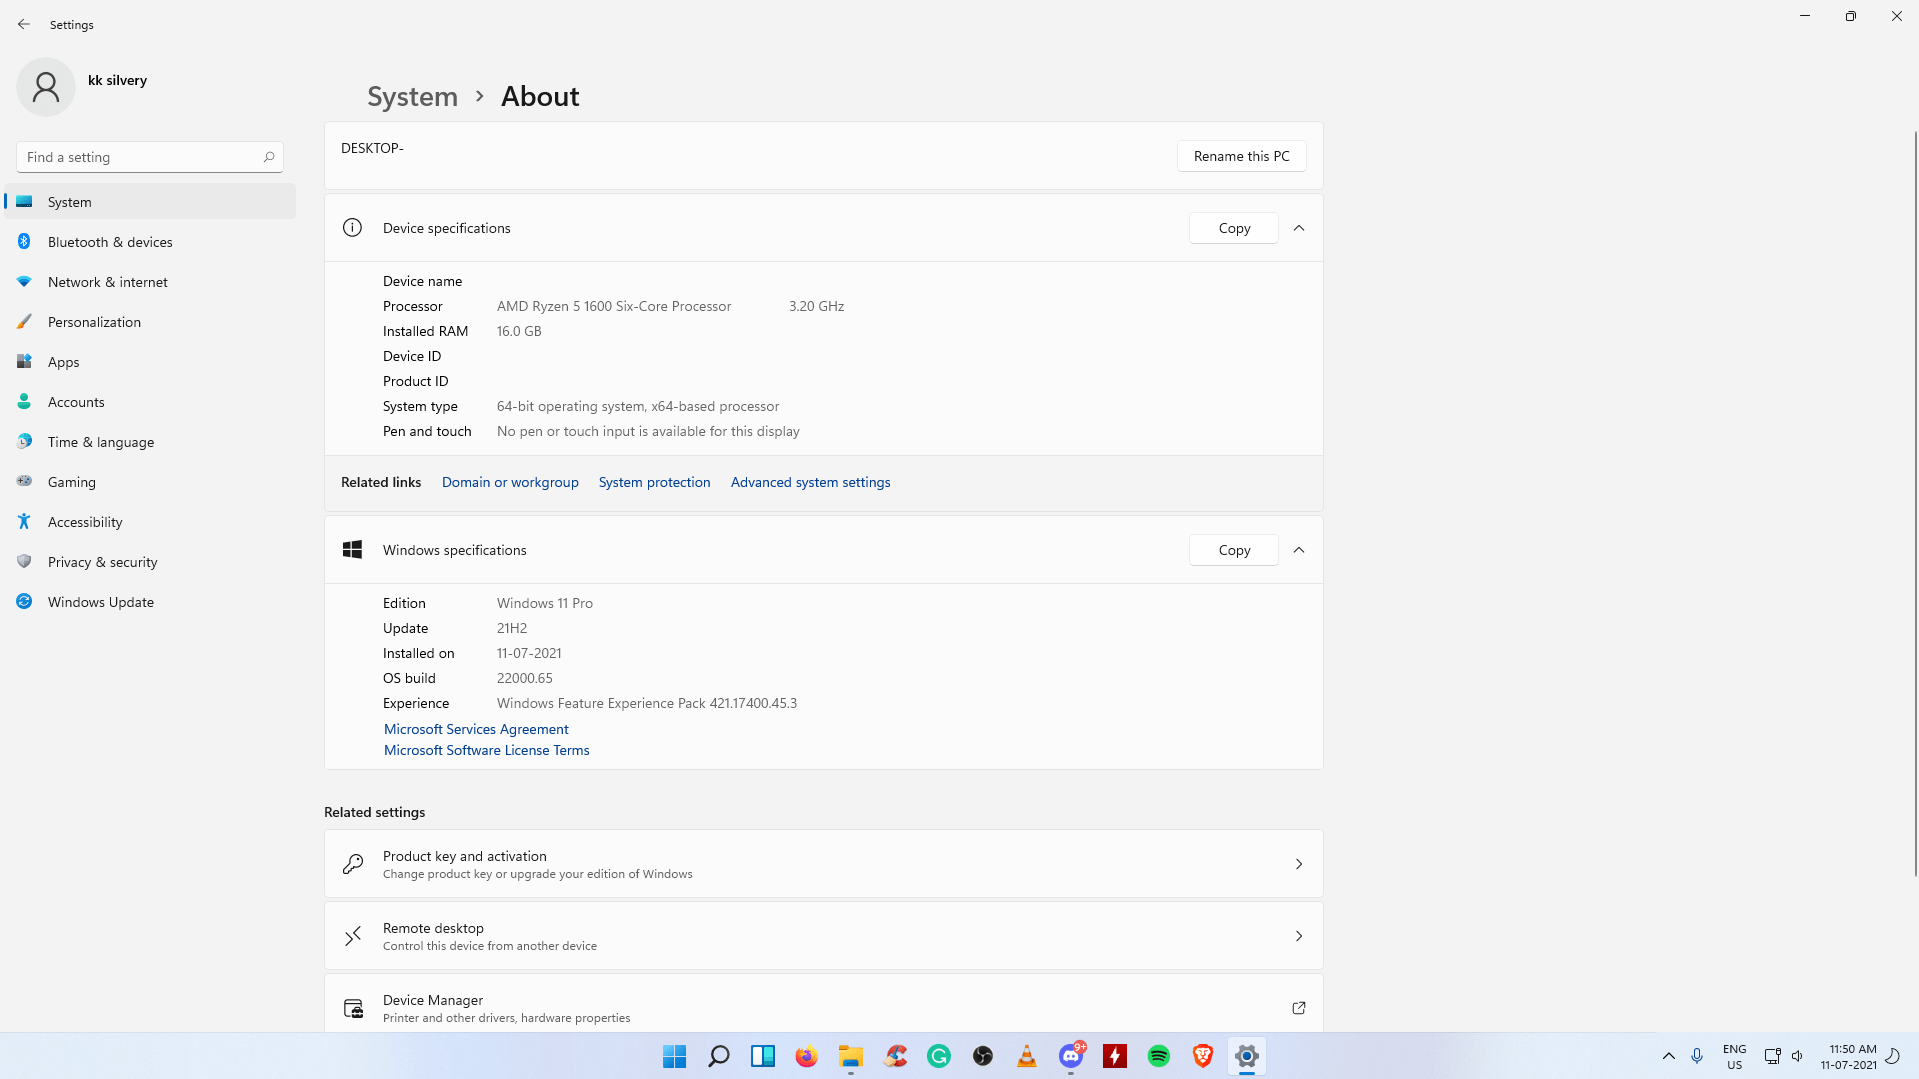Click the kk silvery profile avatar

pyautogui.click(x=46, y=87)
